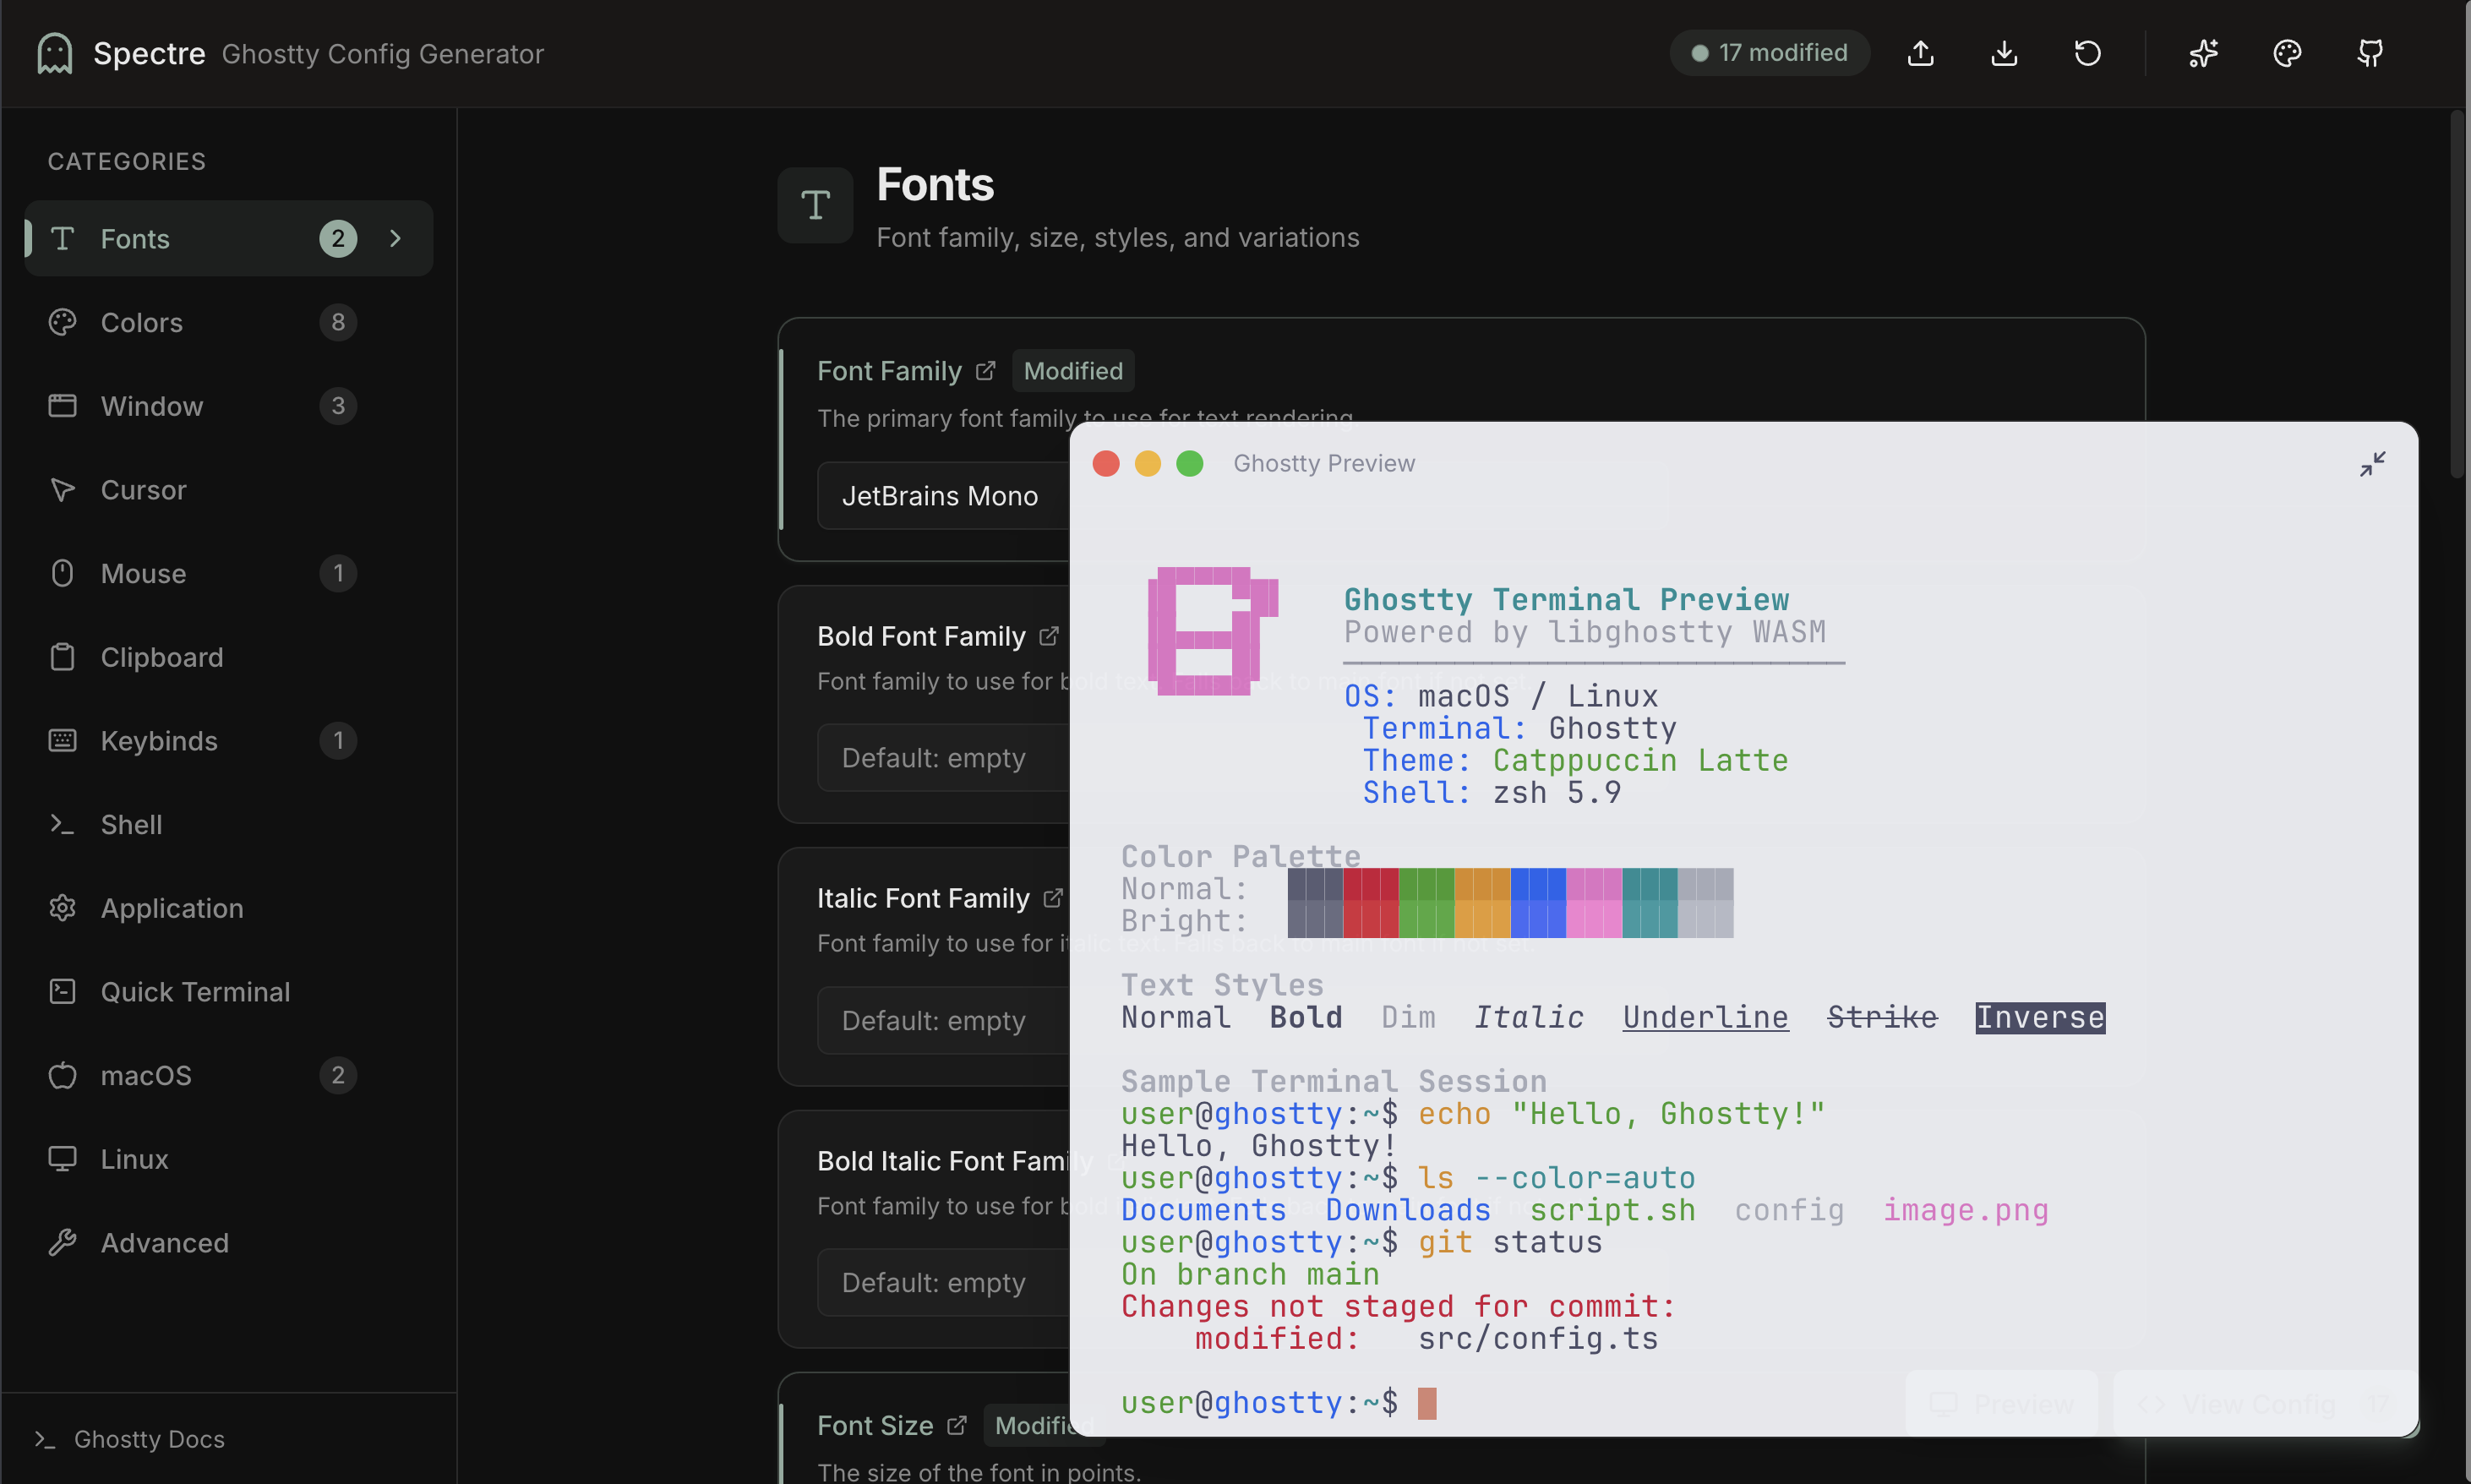Select the Mouse category
This screenshot has width=2471, height=1484.
pos(228,573)
